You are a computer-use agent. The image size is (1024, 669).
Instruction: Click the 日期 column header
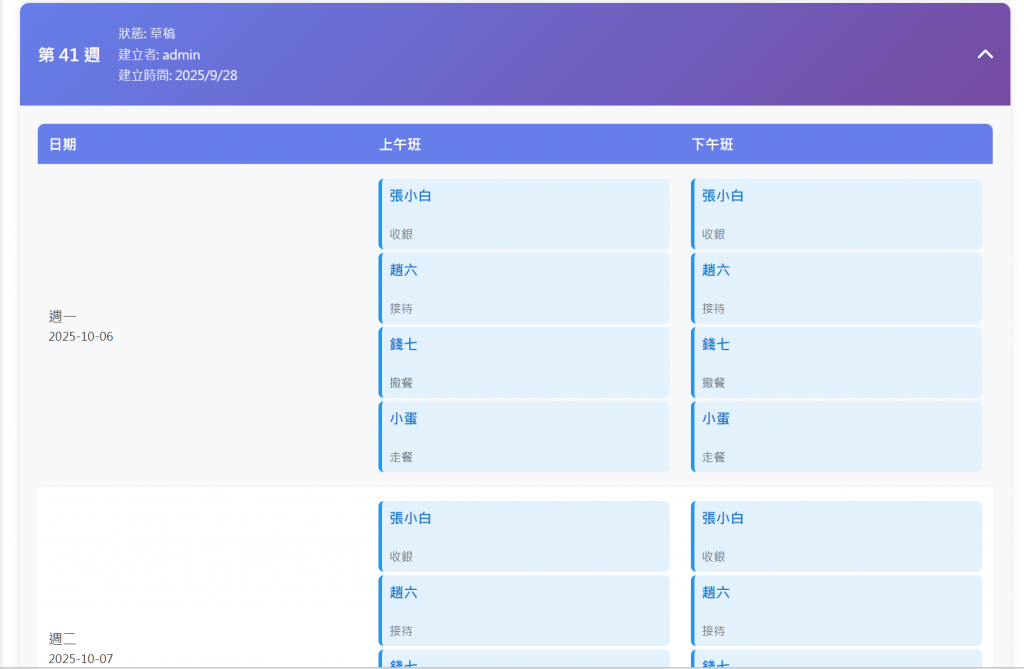(x=63, y=144)
